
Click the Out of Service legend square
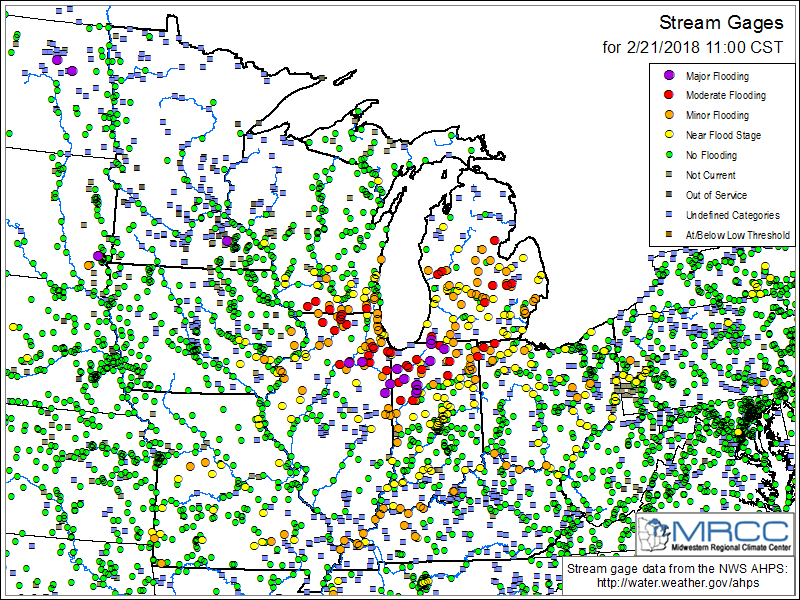click(x=669, y=195)
